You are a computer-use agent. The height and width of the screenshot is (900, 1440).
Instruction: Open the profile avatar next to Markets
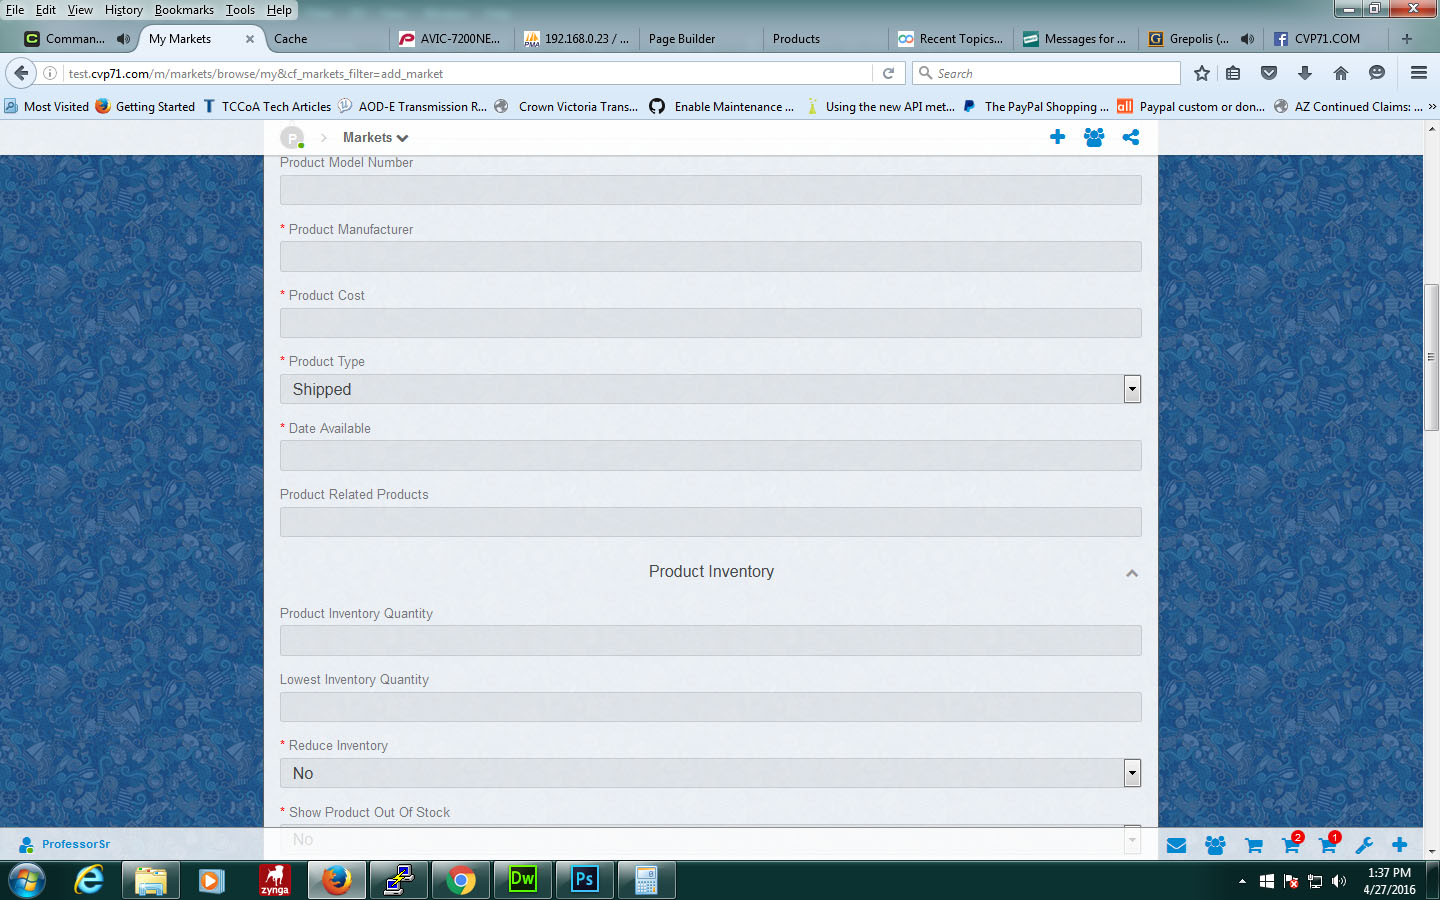[x=292, y=138]
